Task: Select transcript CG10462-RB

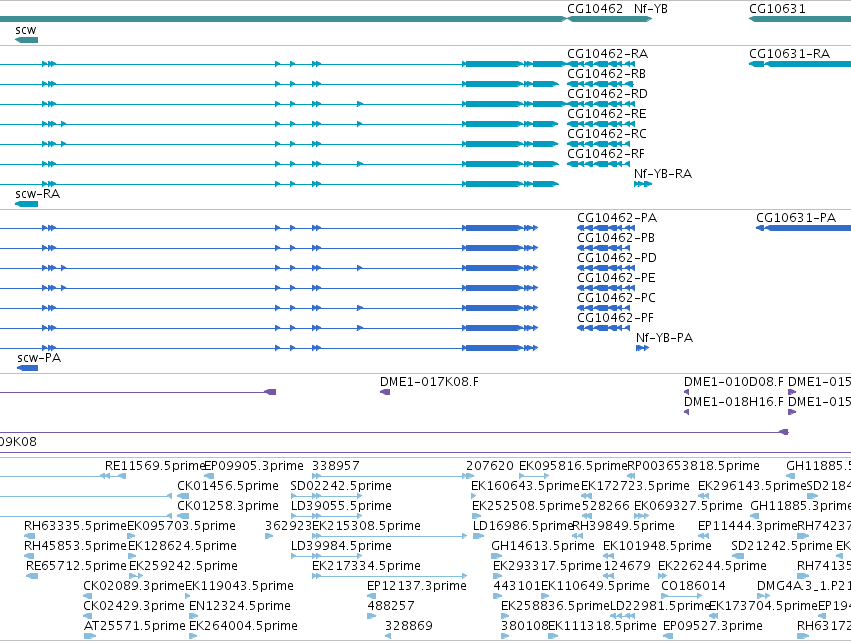Action: pos(606,74)
